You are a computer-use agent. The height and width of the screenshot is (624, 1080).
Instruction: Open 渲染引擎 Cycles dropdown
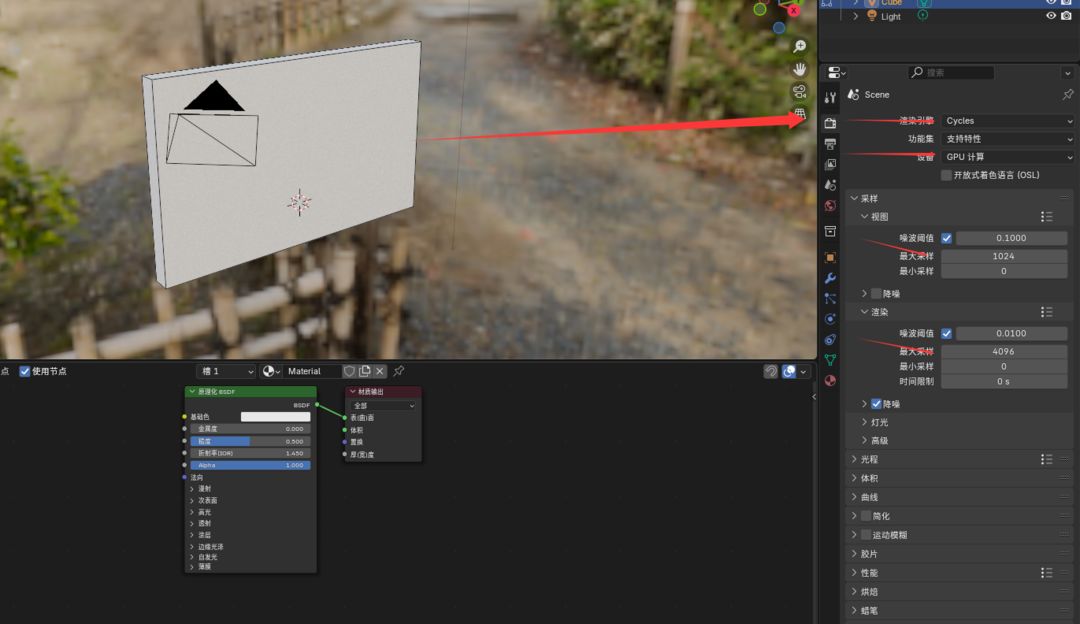tap(1008, 121)
